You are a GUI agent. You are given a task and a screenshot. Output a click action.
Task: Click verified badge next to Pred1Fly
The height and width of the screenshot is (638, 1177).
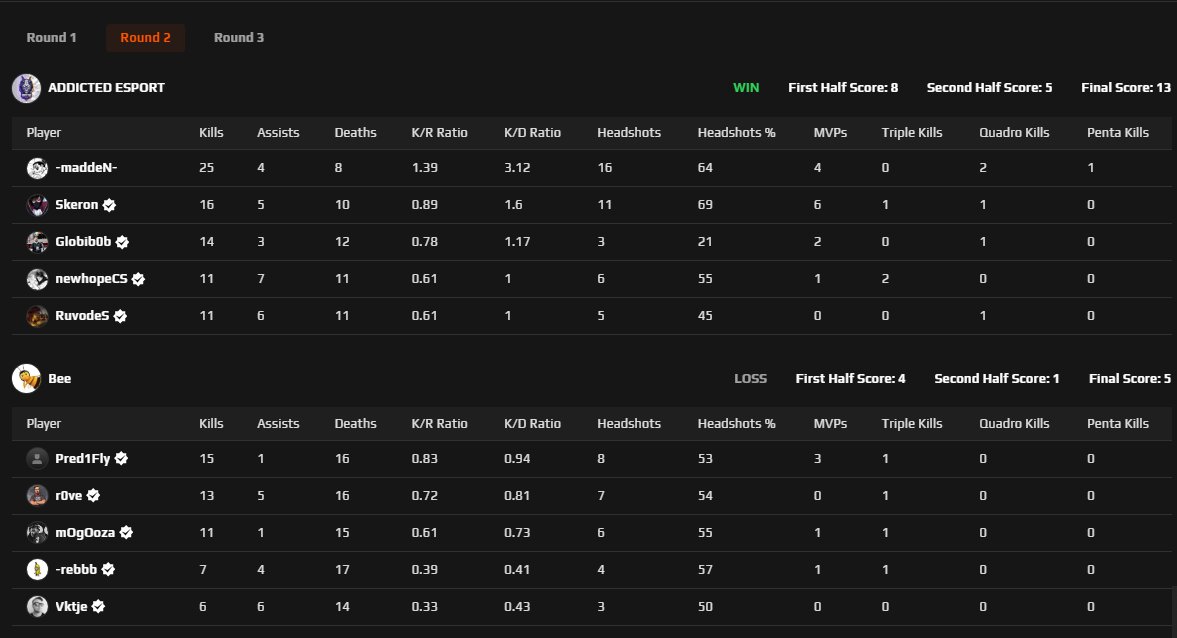point(121,459)
